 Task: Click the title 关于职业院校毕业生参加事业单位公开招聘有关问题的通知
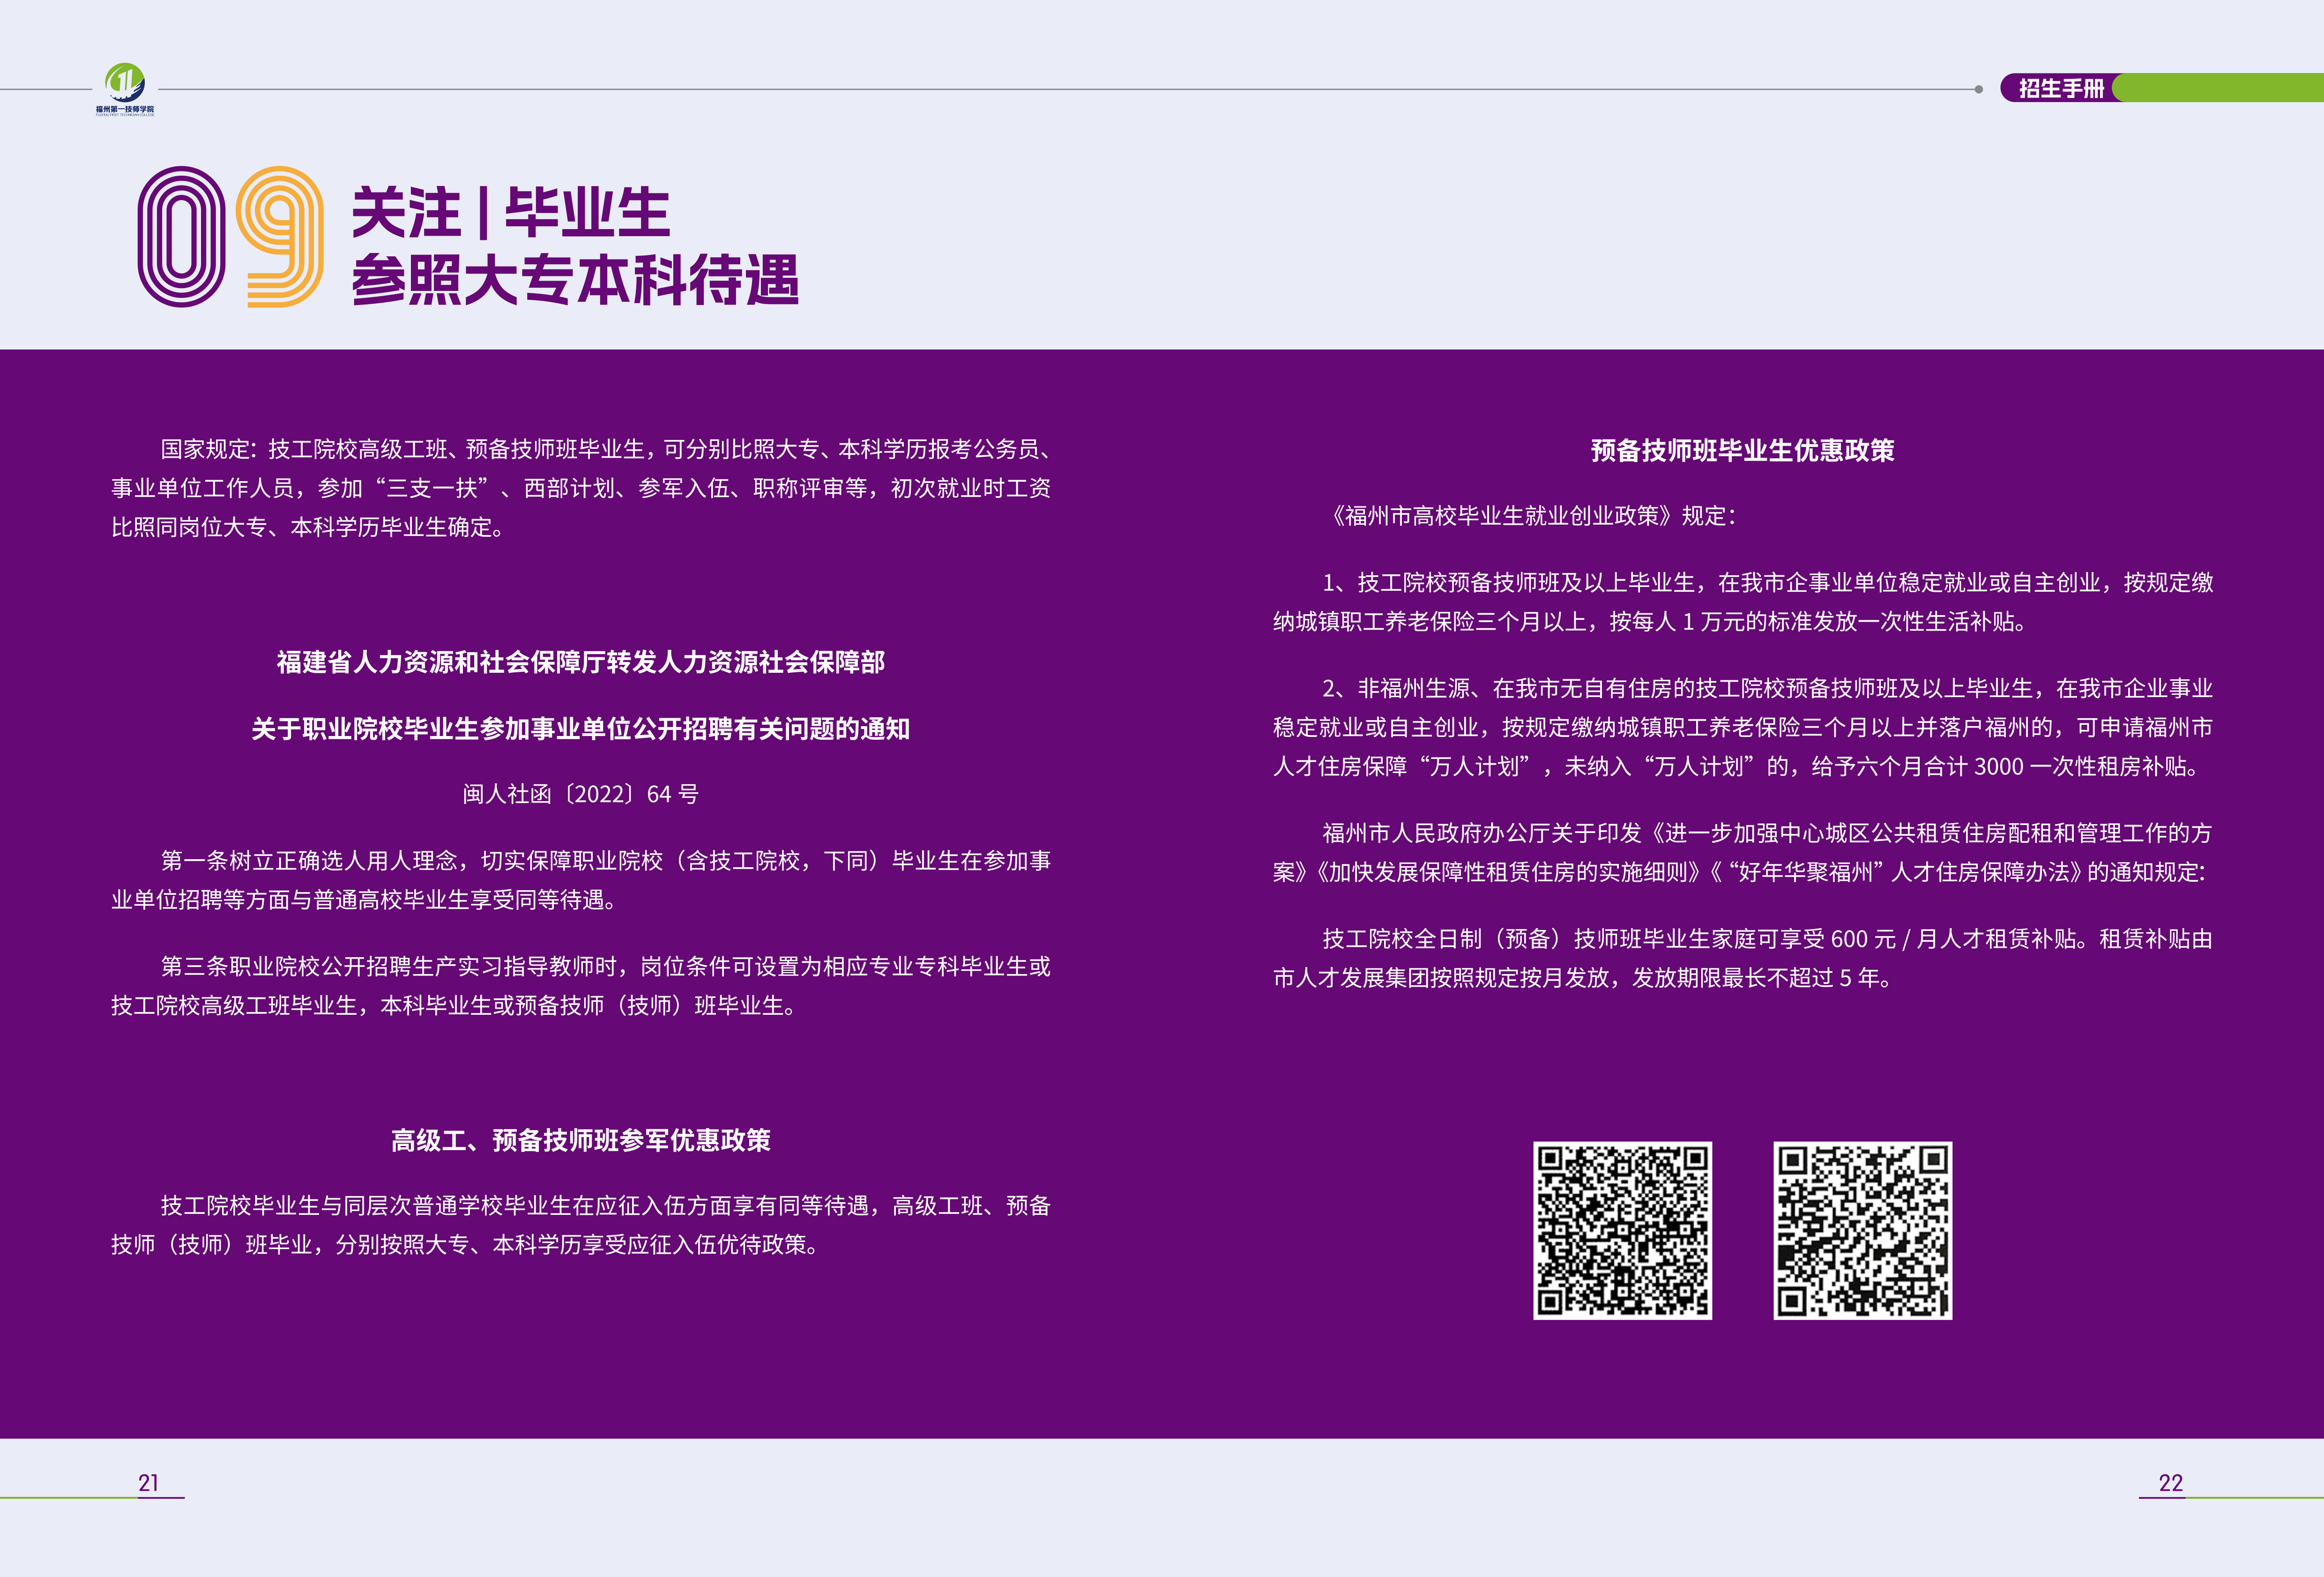click(581, 729)
